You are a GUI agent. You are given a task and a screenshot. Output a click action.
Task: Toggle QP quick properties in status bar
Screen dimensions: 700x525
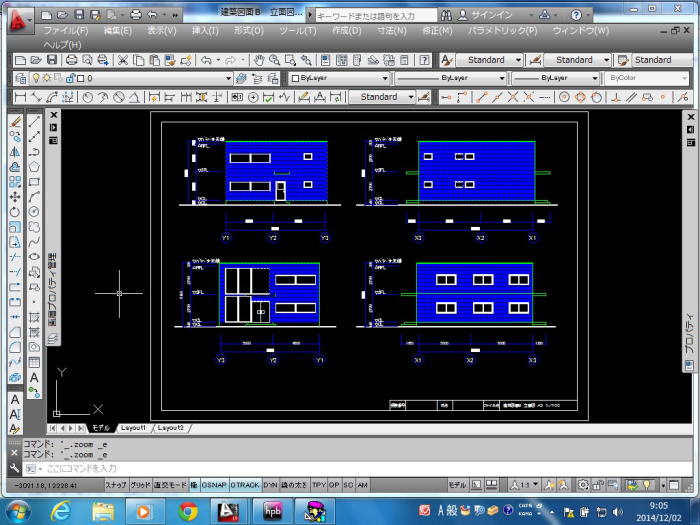click(334, 485)
